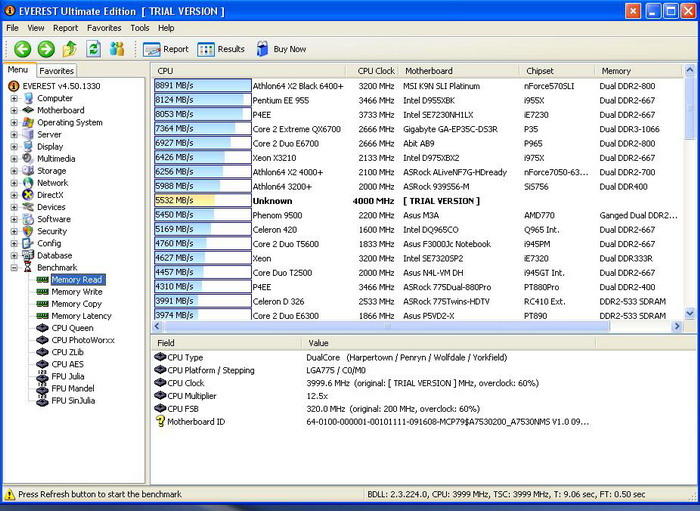Expand the Storage tree node
The width and height of the screenshot is (700, 511).
pos(14,171)
